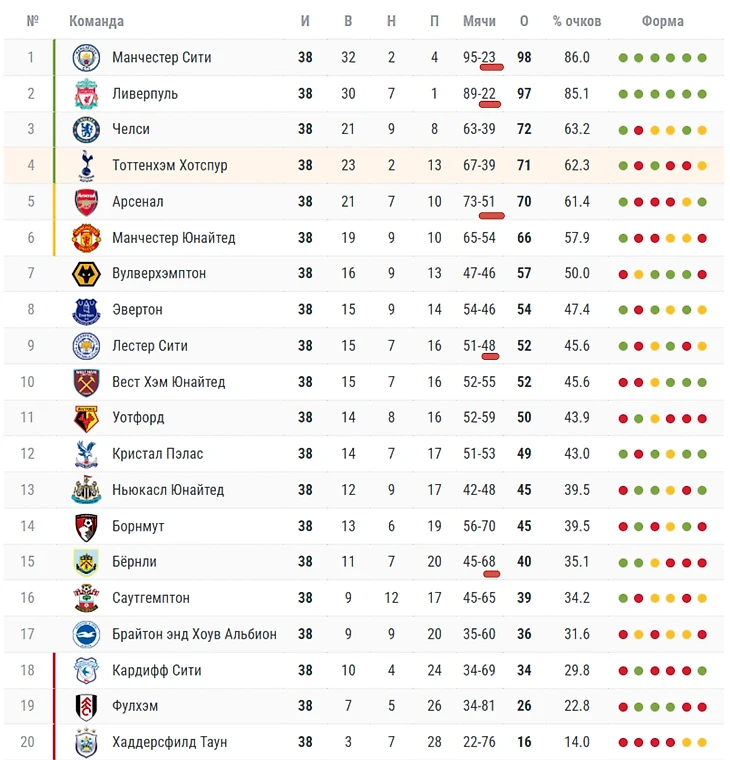Click the Liverpool club crest

click(x=86, y=94)
